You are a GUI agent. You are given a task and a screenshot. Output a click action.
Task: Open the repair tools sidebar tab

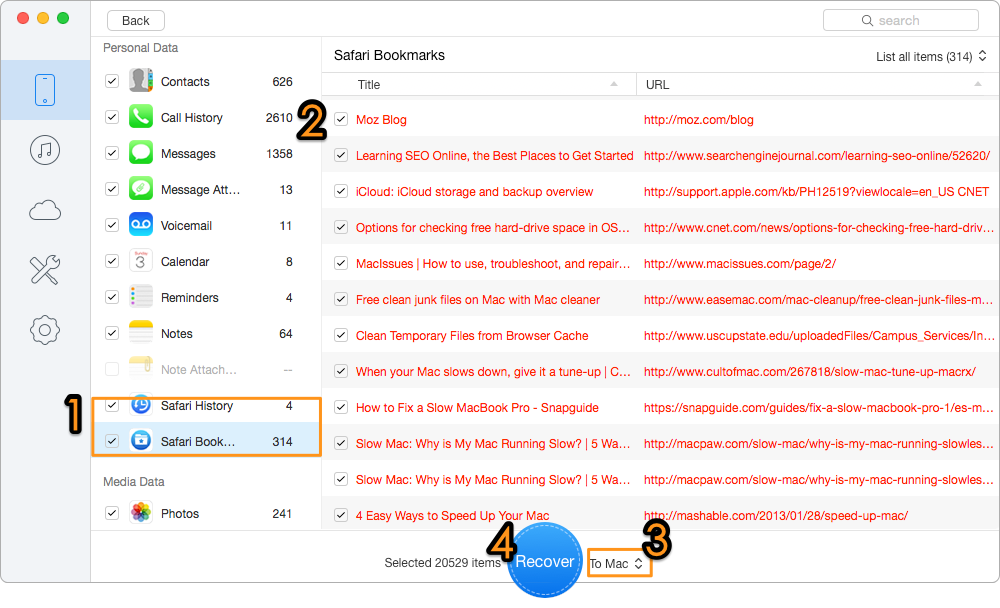click(45, 270)
